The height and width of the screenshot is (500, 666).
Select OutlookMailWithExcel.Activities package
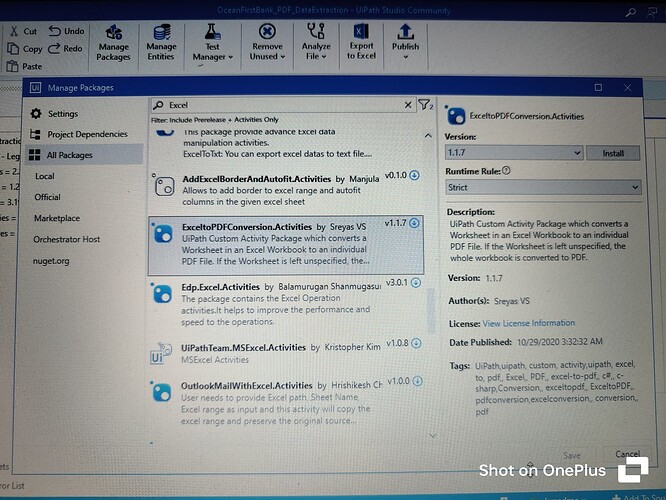[x=285, y=402]
